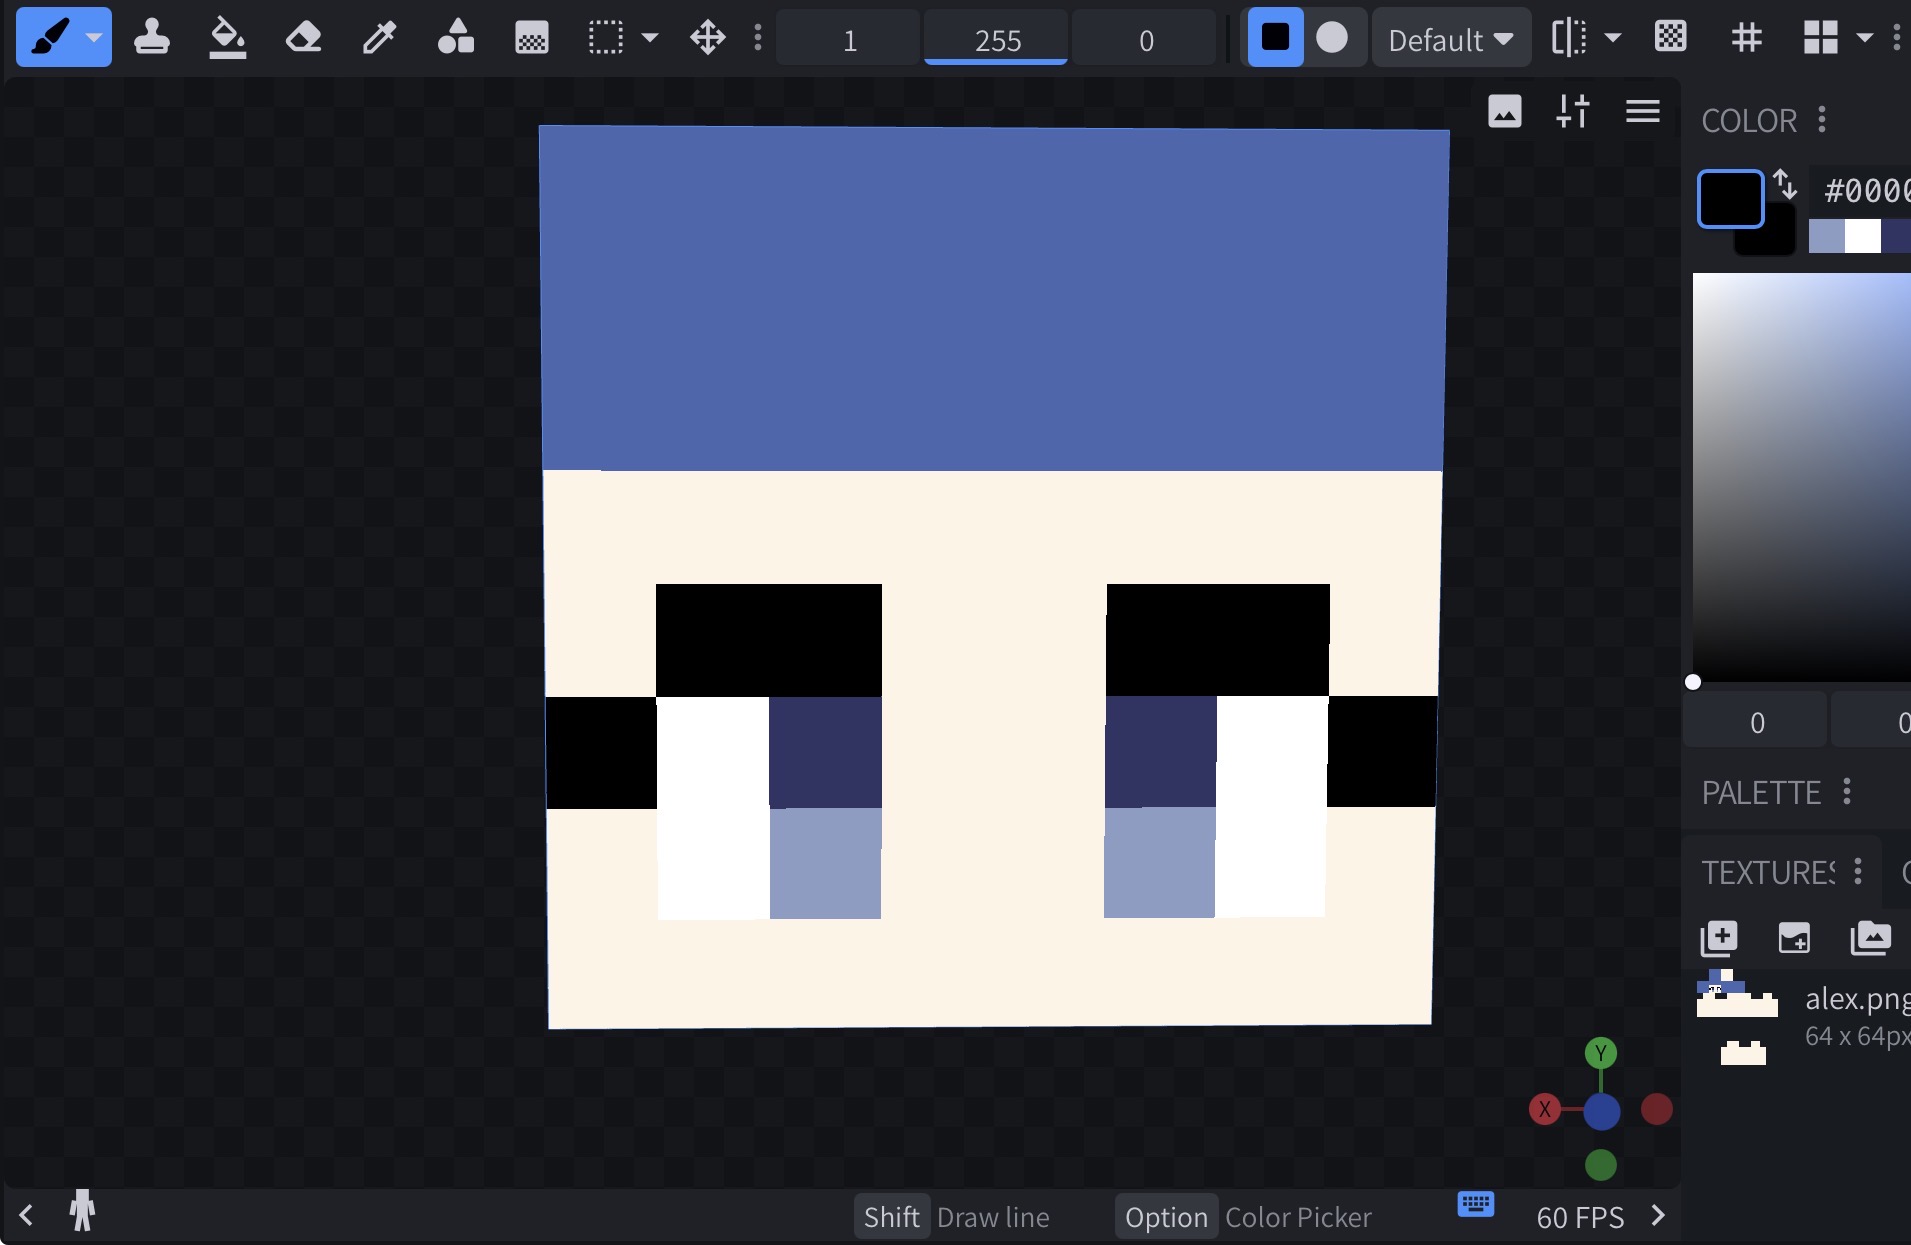Click the blue keyboard icon in status bar
The image size is (1911, 1245).
point(1476,1204)
